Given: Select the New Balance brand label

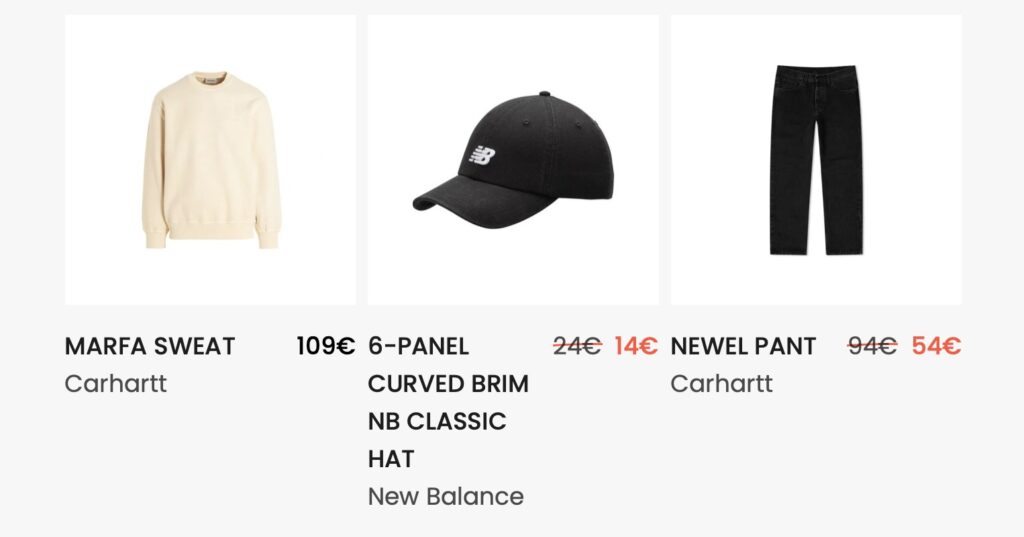Looking at the screenshot, I should coord(445,496).
